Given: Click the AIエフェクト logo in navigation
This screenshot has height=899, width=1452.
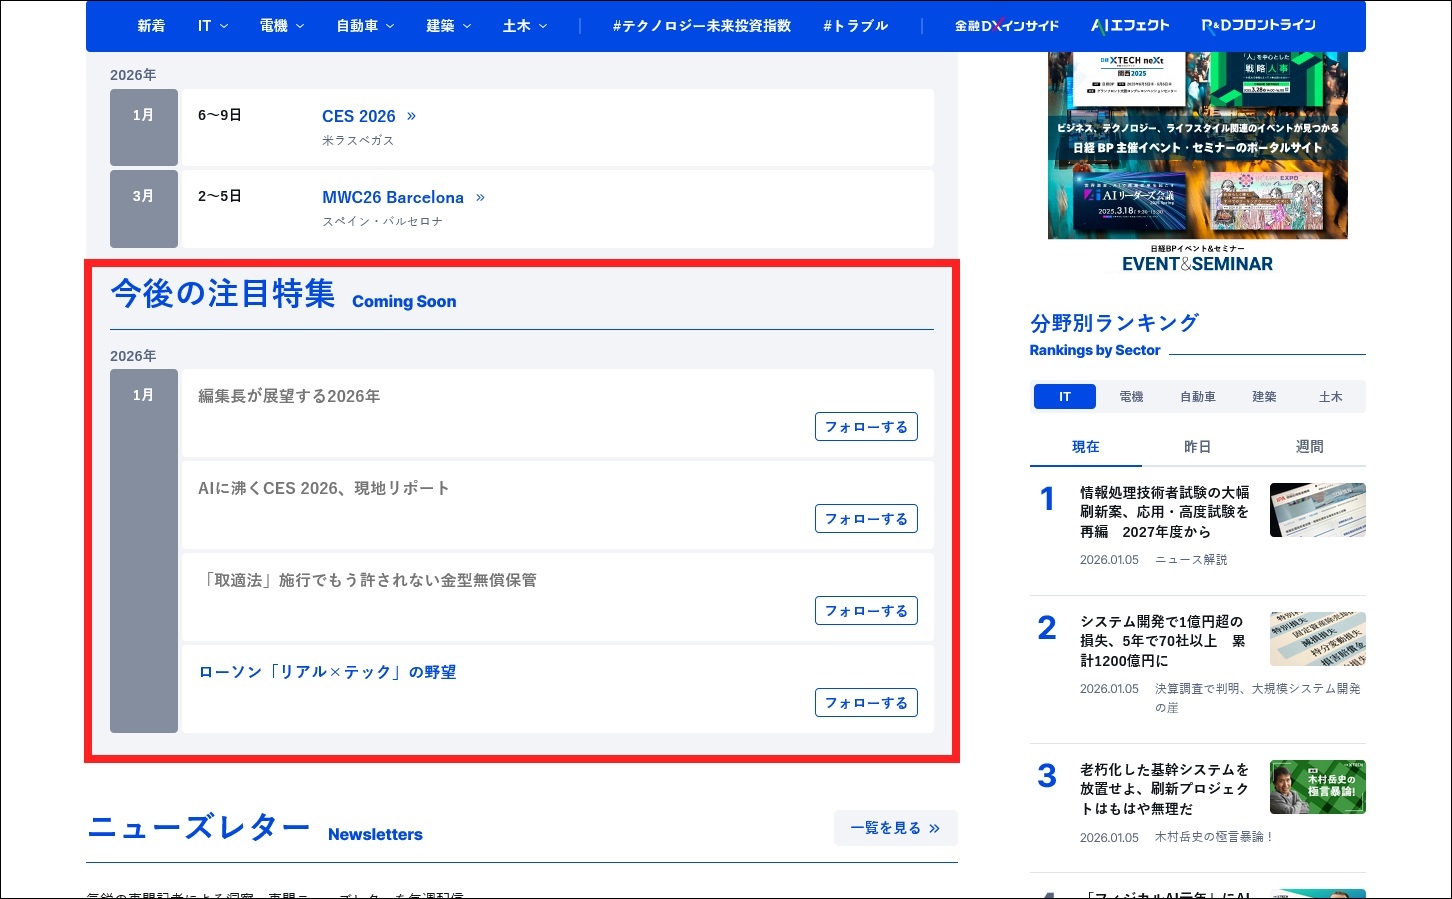Looking at the screenshot, I should tap(1128, 25).
